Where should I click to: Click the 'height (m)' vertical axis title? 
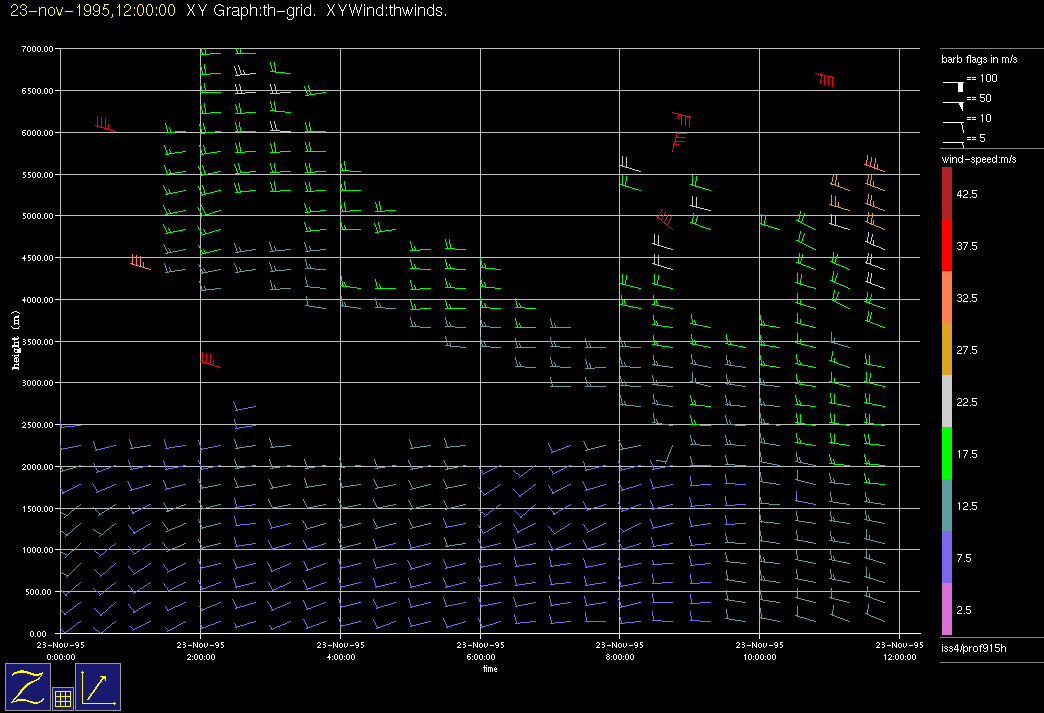[x=16, y=340]
